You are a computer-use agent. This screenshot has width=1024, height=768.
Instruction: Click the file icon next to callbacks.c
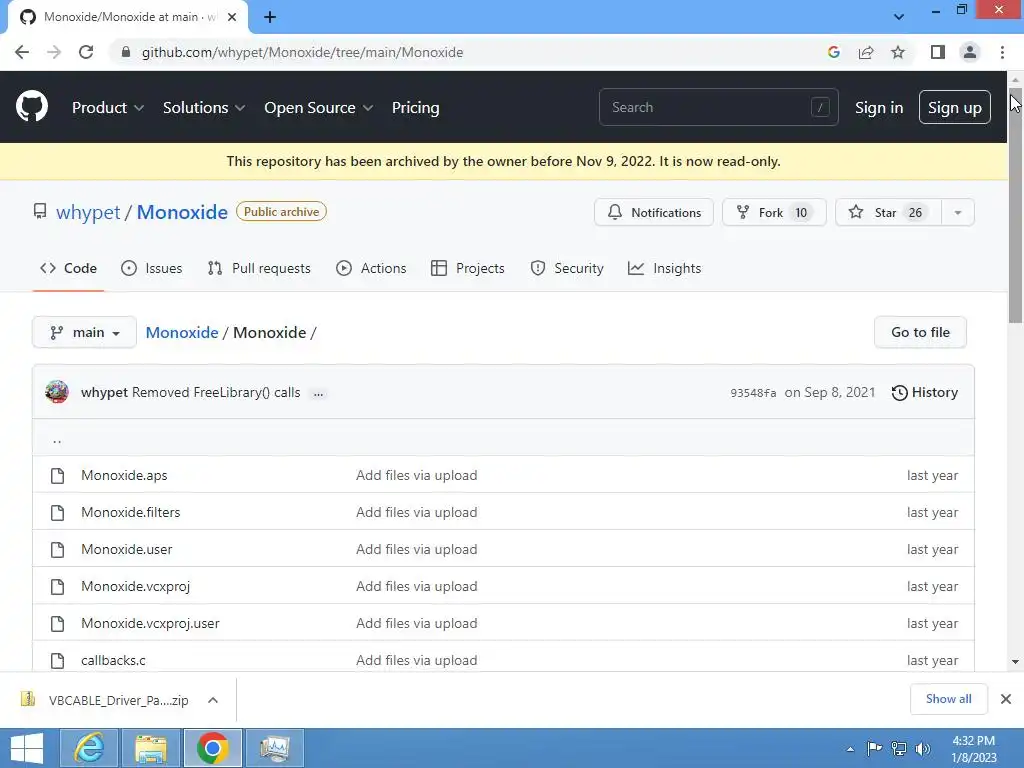click(x=57, y=660)
